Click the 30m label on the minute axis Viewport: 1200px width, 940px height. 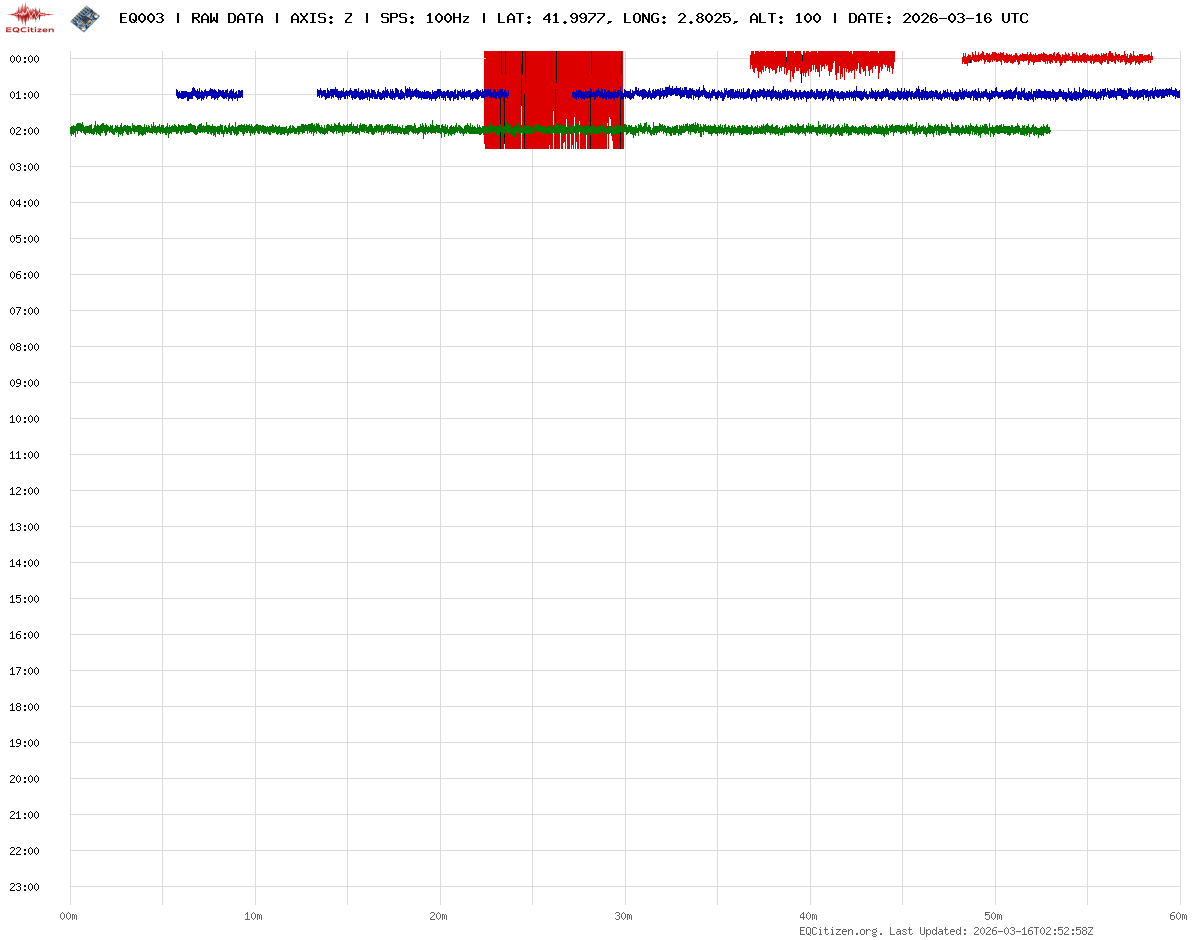[x=624, y=916]
